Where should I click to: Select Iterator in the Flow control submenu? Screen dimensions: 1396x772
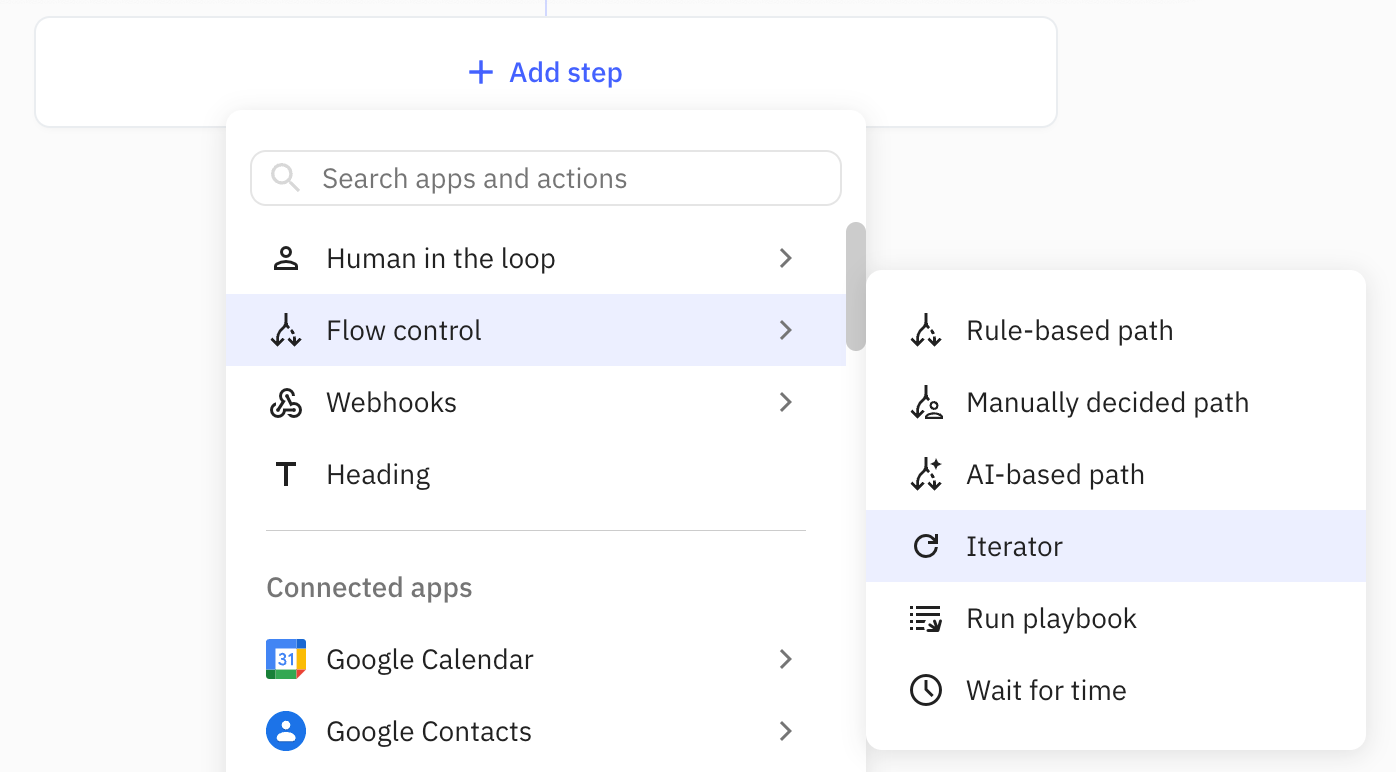(1116, 546)
